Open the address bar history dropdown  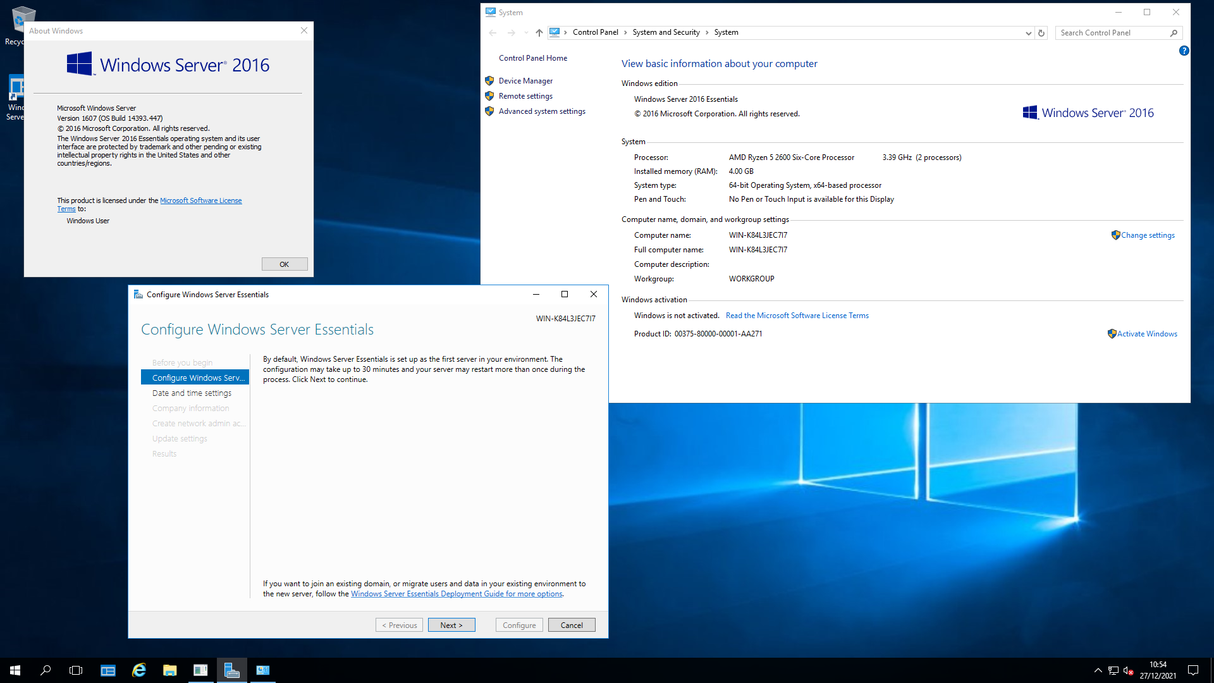click(1027, 32)
